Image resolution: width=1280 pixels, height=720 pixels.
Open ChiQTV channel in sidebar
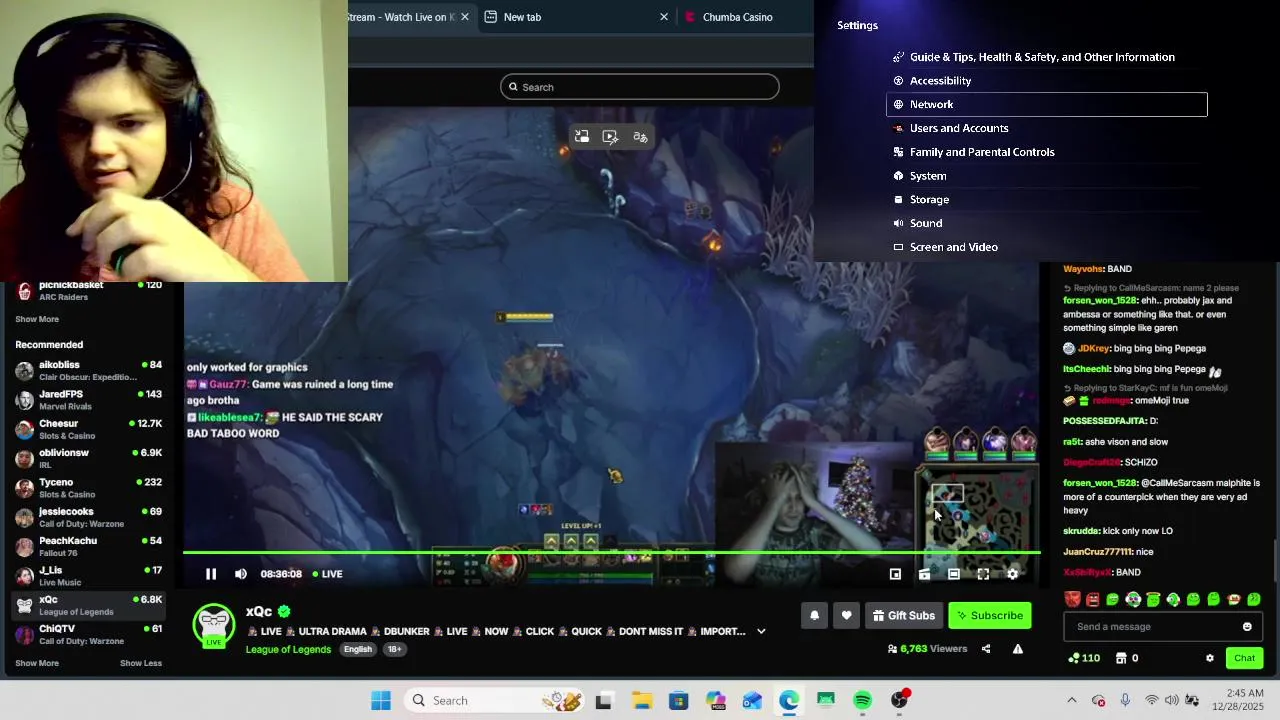click(88, 634)
